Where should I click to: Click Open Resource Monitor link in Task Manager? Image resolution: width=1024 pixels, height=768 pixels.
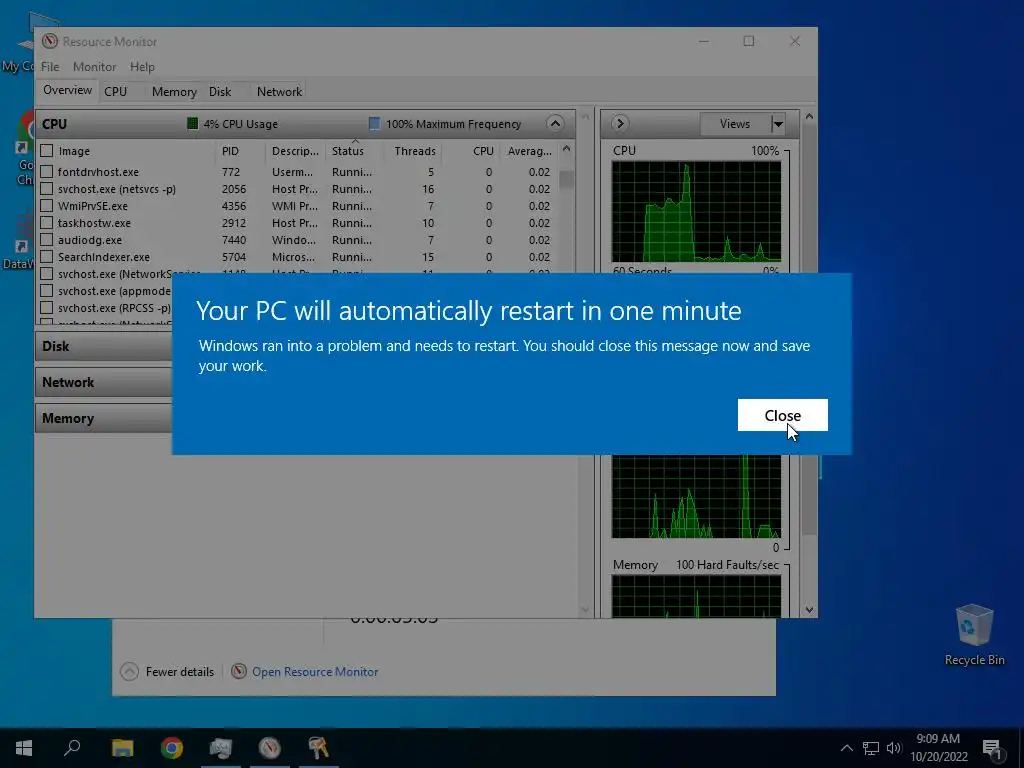click(315, 671)
